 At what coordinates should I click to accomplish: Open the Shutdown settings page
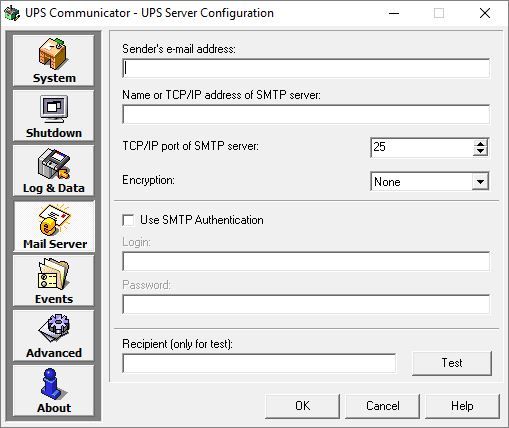coord(53,116)
